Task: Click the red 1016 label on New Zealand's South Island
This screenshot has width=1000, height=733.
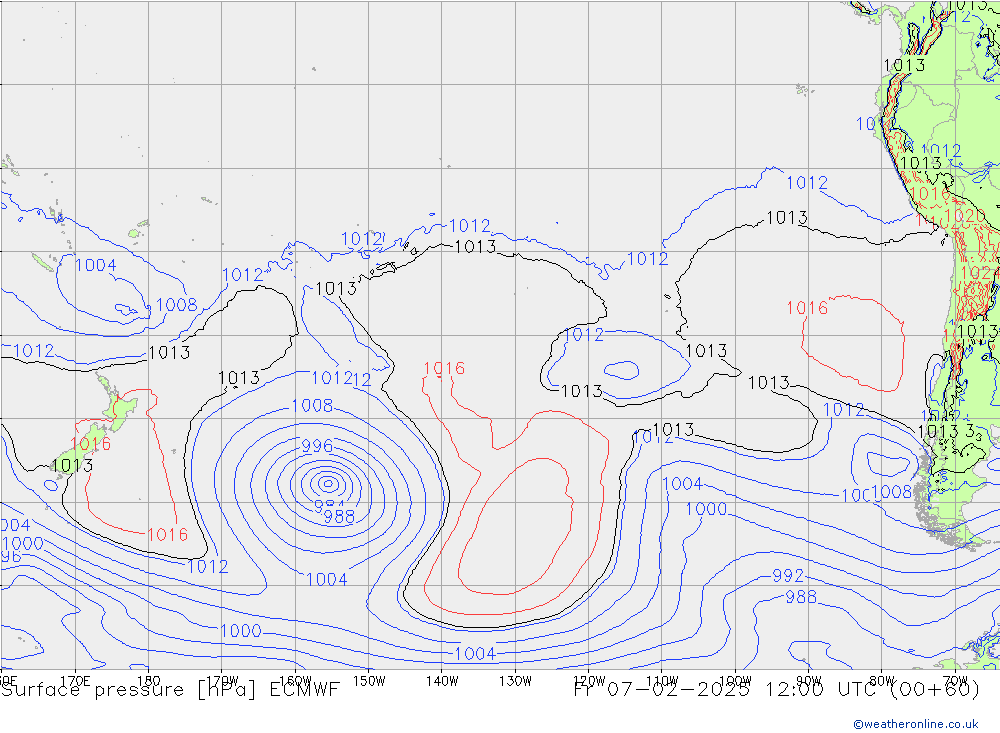Action: pyautogui.click(x=90, y=443)
